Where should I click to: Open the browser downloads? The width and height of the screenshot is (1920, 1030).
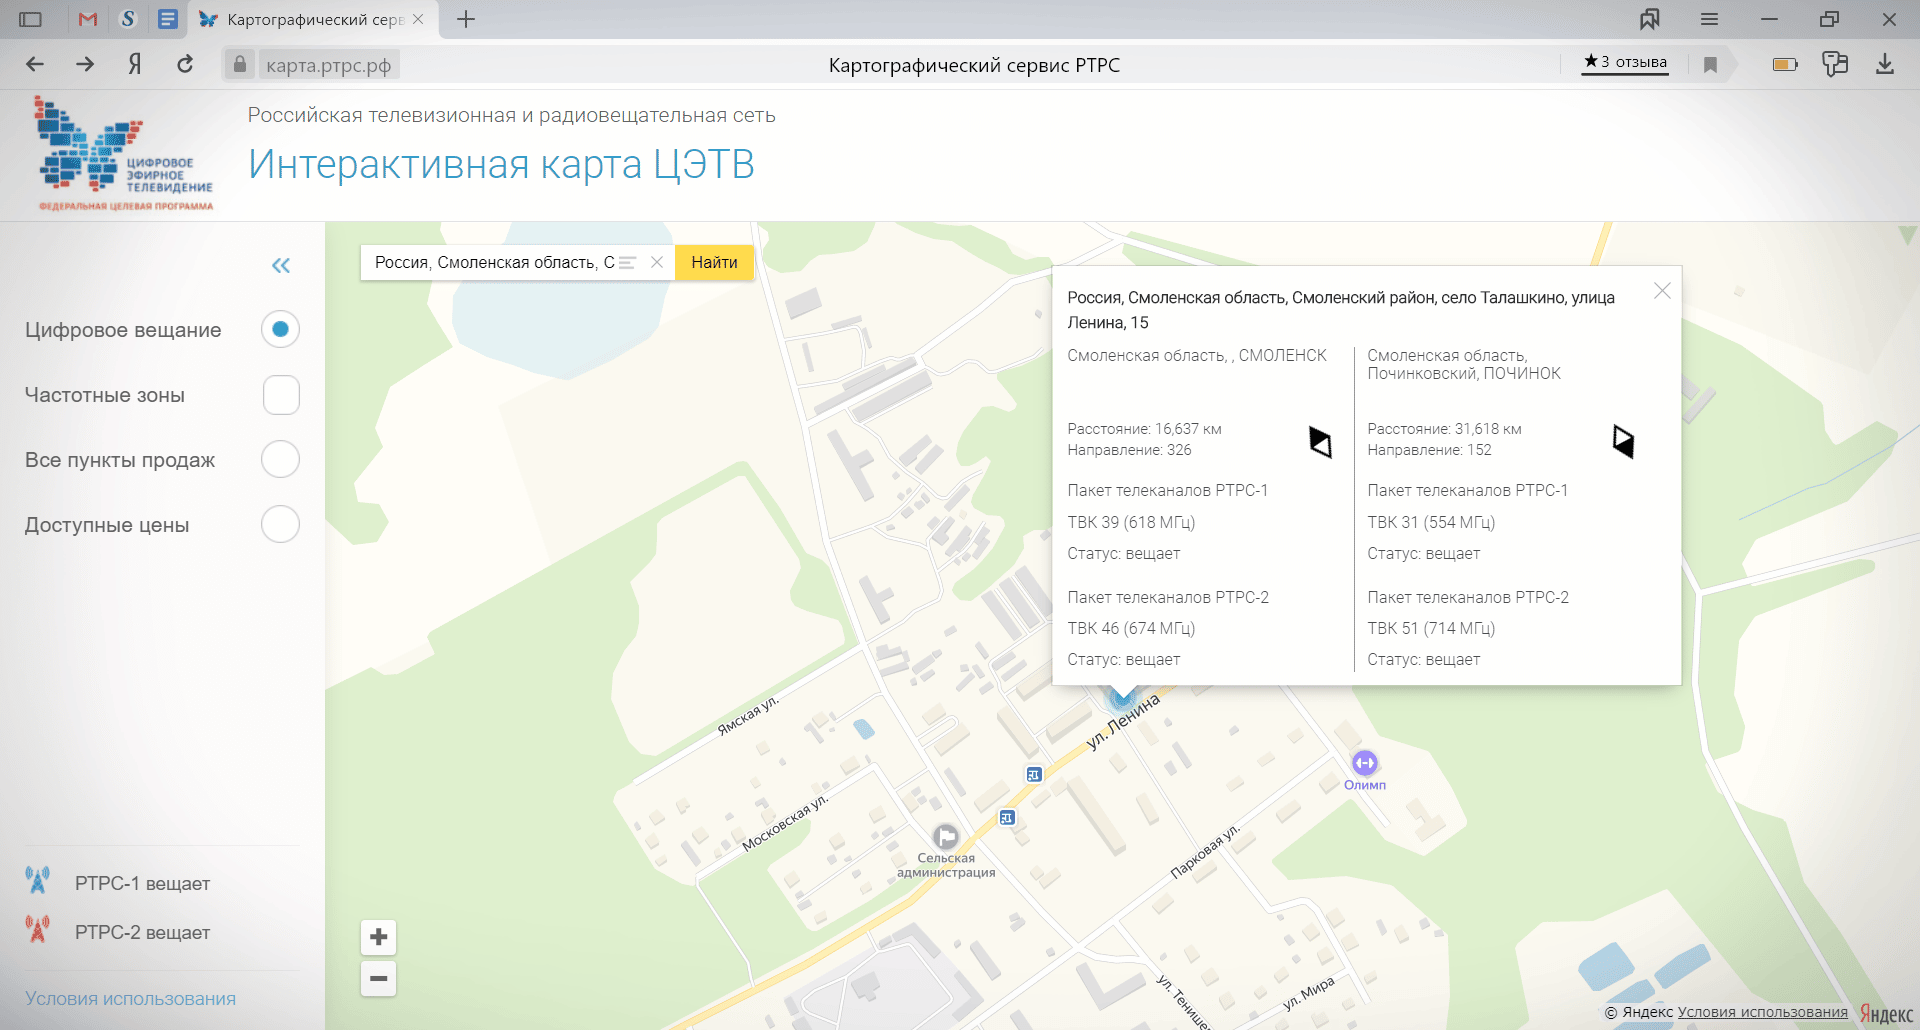pyautogui.click(x=1885, y=64)
